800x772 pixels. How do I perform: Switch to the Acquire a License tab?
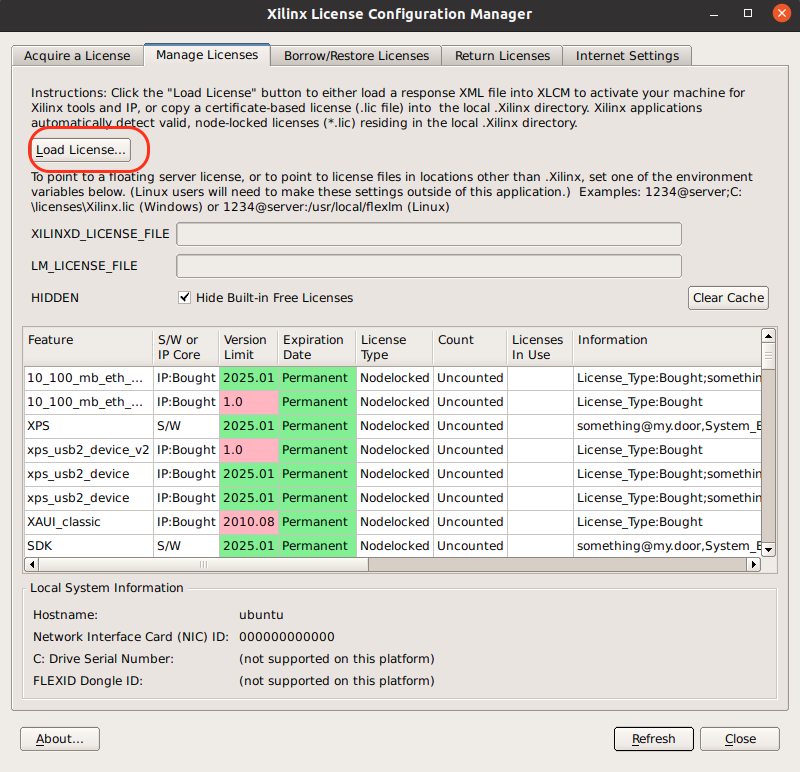pos(77,56)
